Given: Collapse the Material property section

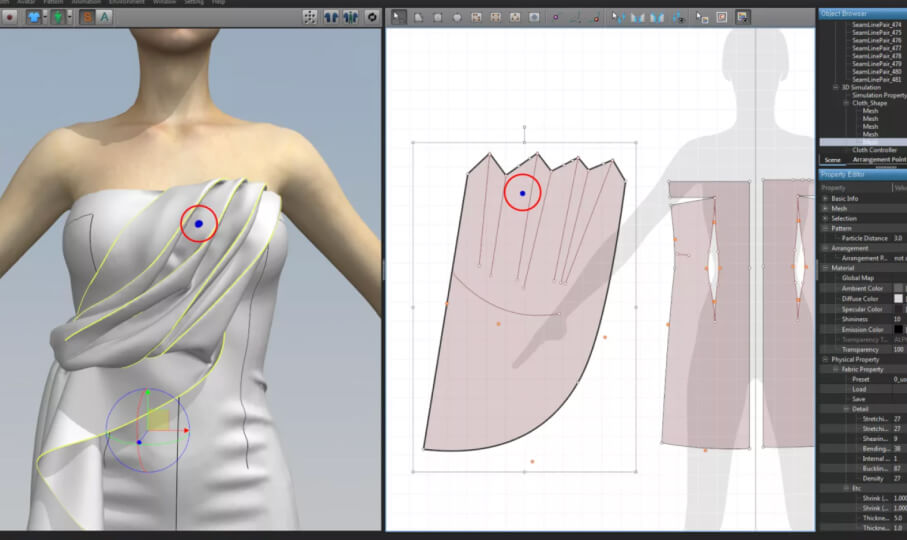Looking at the screenshot, I should click(825, 268).
